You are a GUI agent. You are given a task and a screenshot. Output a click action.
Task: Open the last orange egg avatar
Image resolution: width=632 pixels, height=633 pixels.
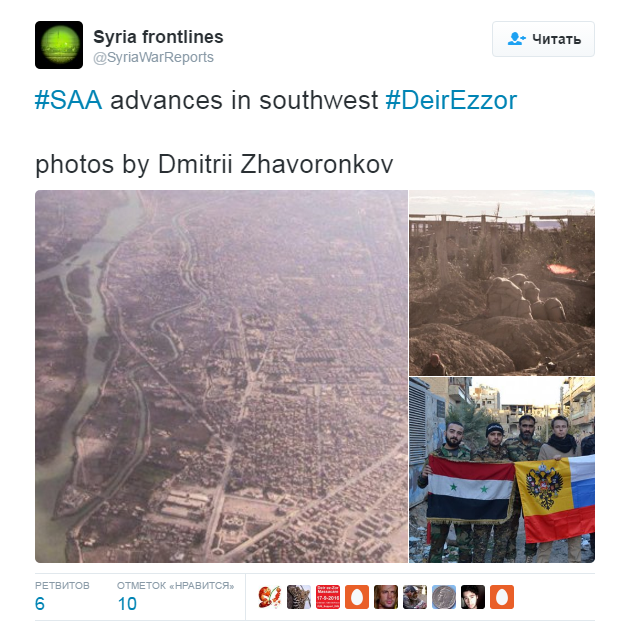coord(502,597)
